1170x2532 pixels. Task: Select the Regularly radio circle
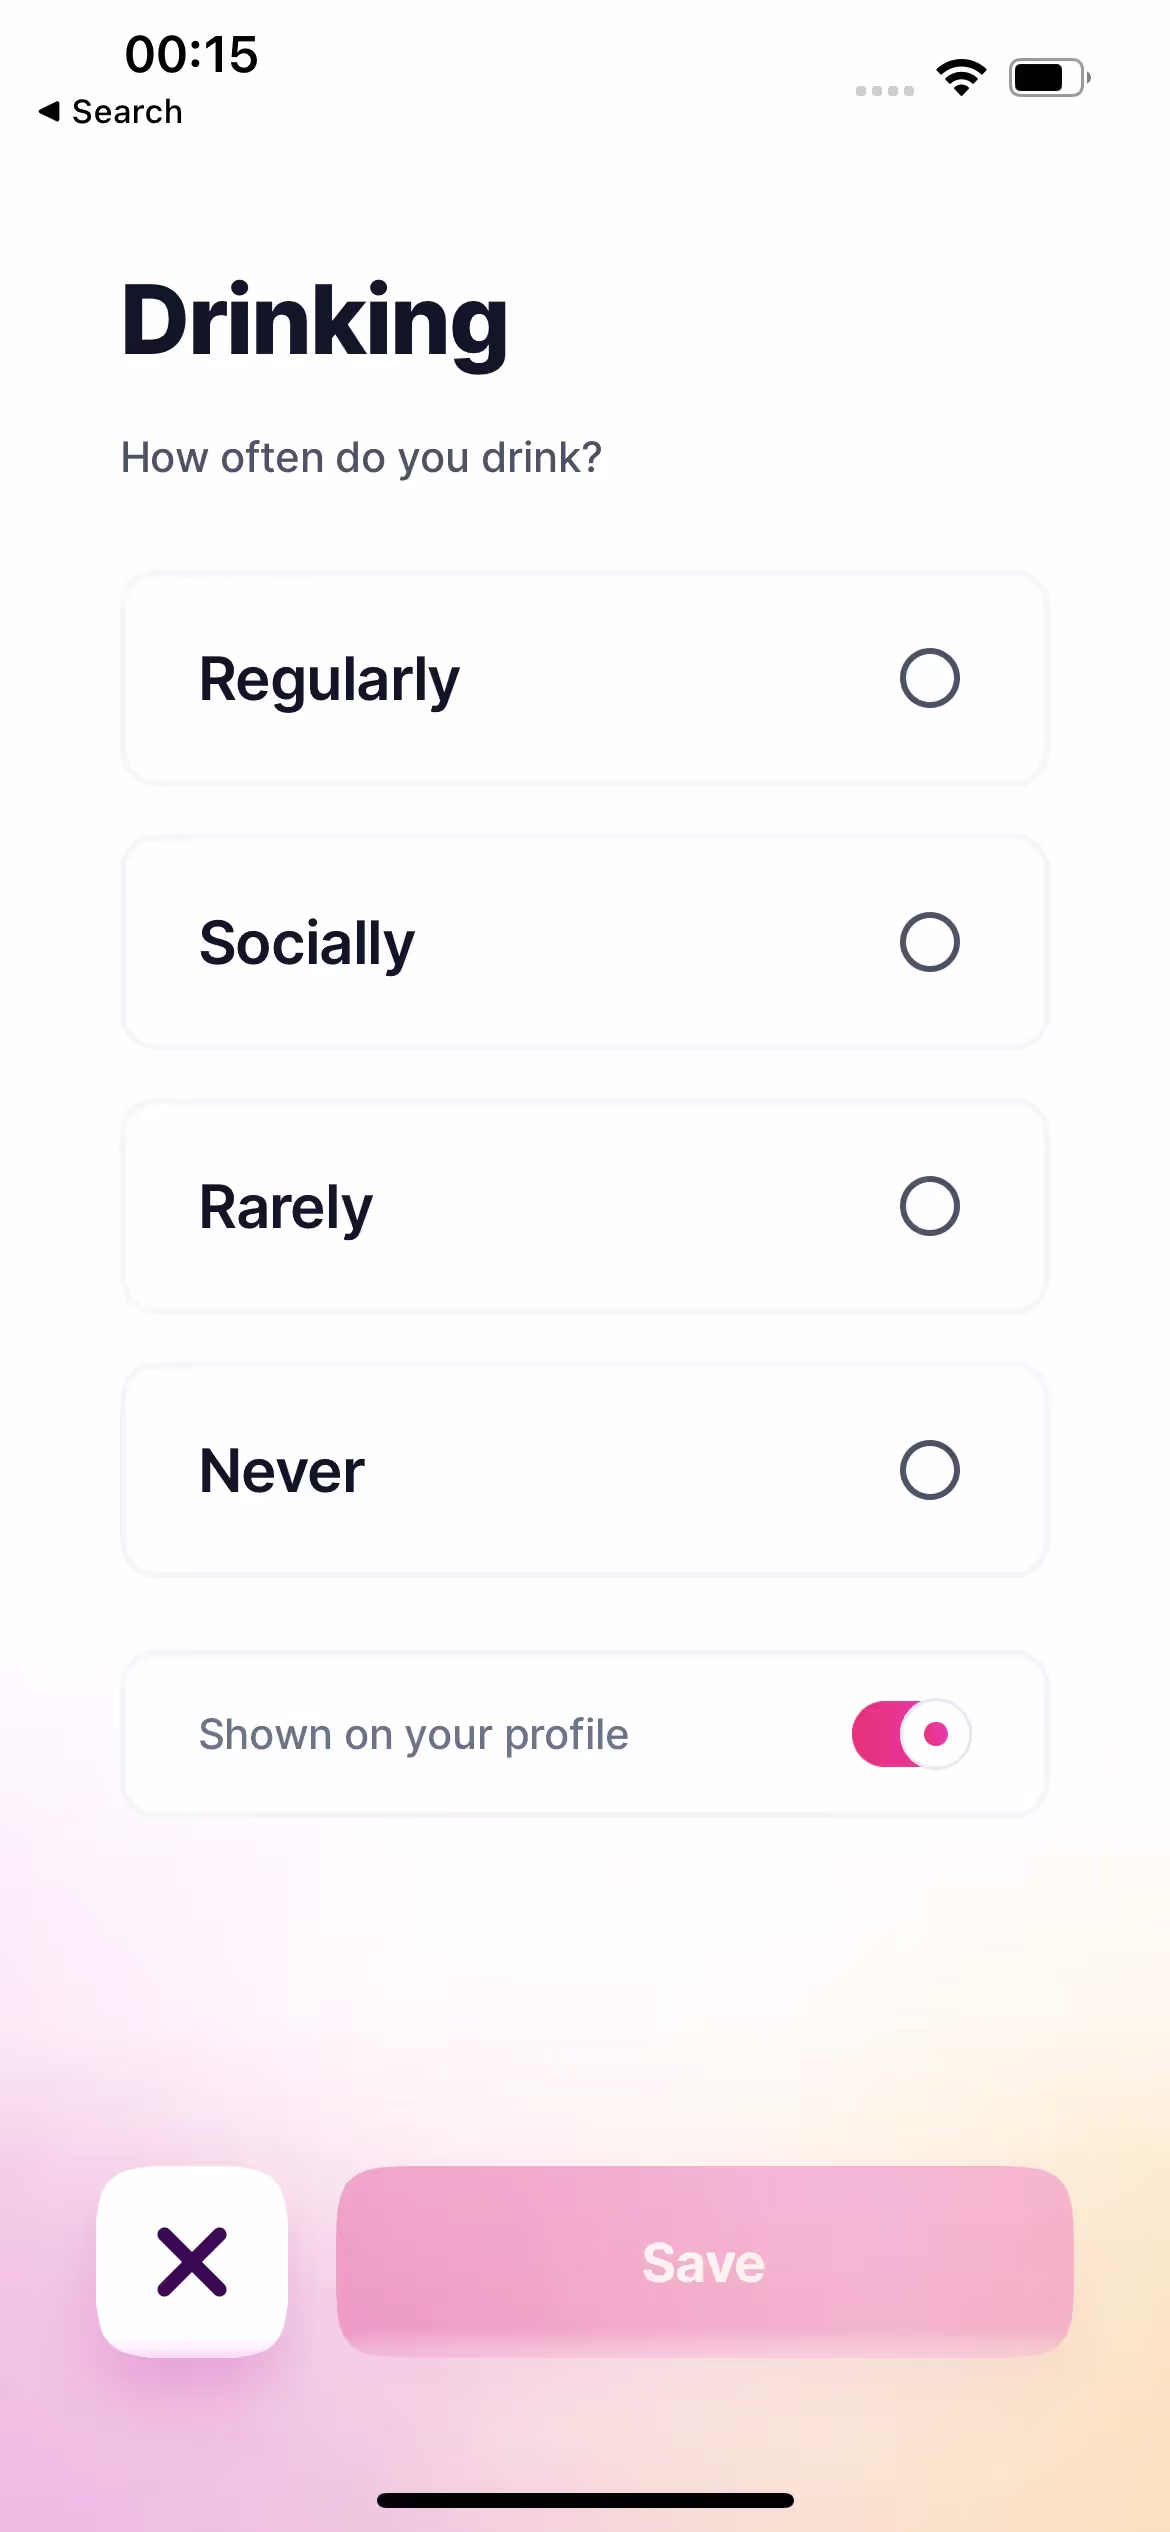click(930, 678)
